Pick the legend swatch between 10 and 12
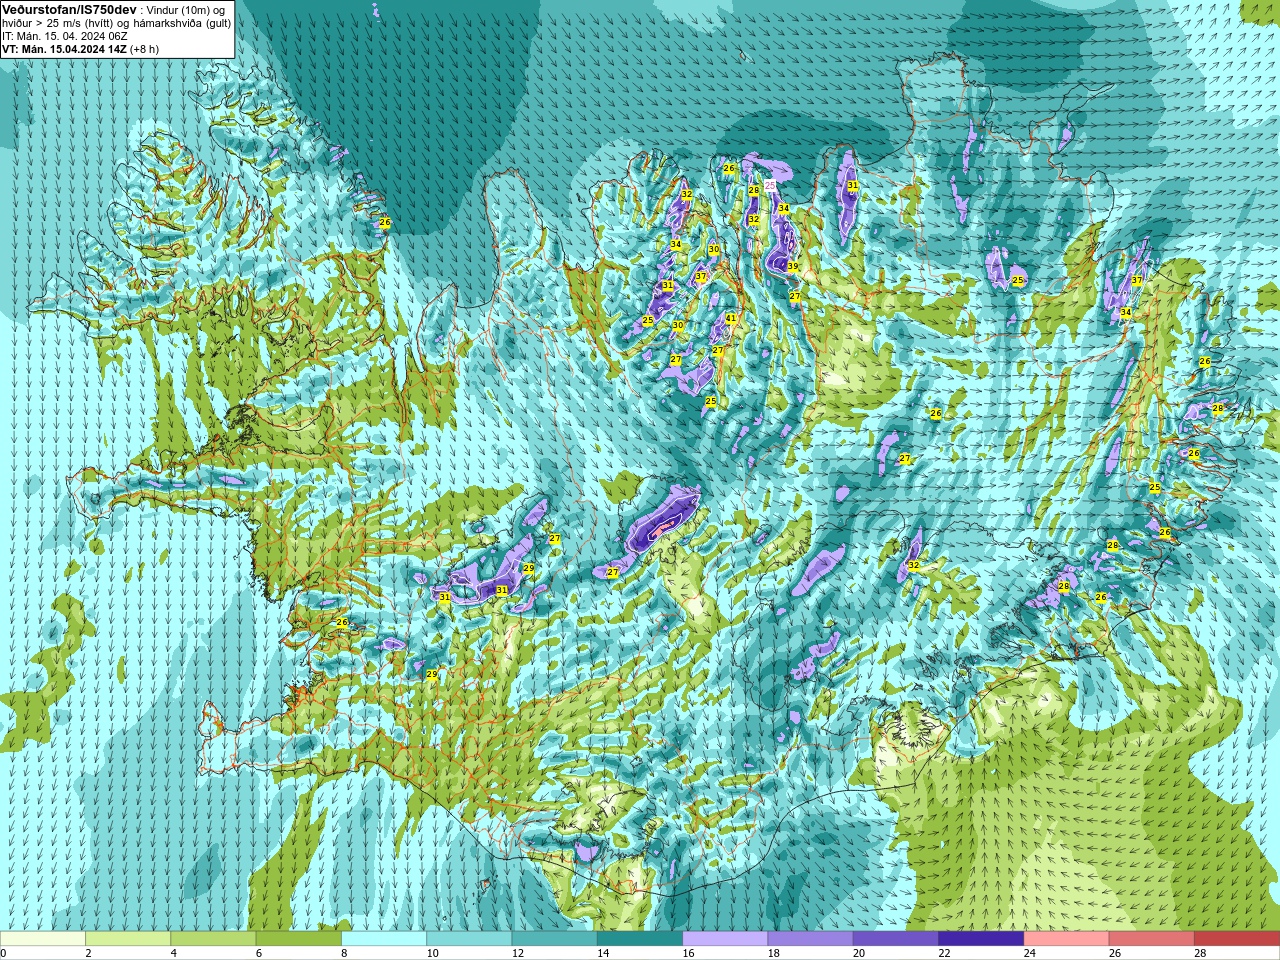This screenshot has height=960, width=1280. pyautogui.click(x=469, y=939)
